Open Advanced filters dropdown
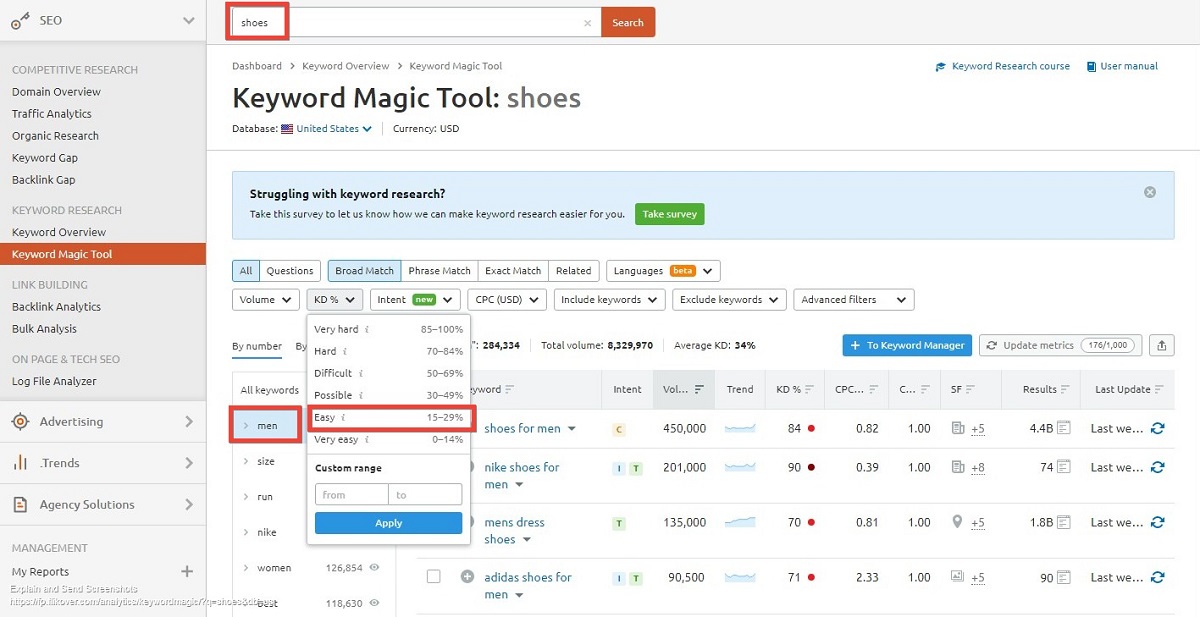Screen dimensions: 1200x617 tap(854, 300)
